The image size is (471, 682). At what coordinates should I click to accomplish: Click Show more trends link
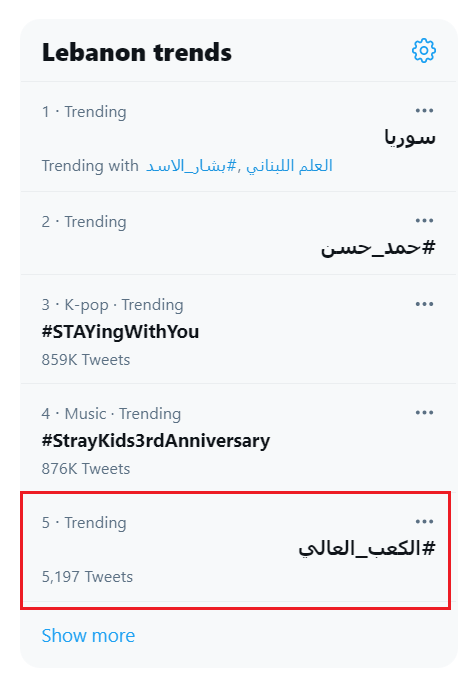[88, 635]
